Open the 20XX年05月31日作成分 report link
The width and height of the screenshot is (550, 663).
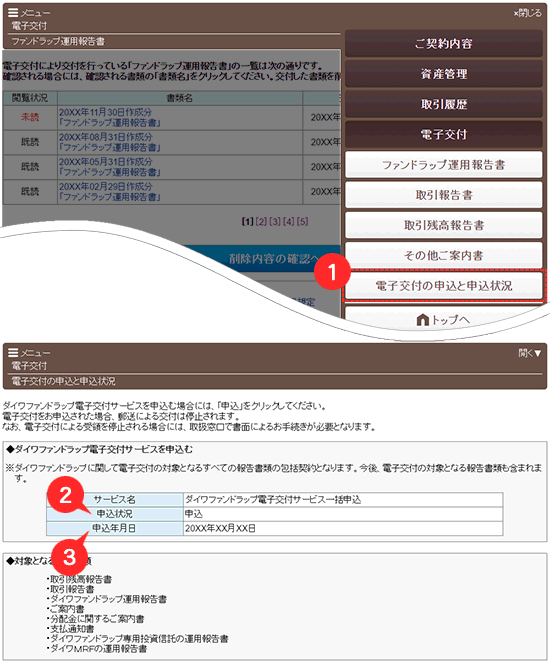(x=109, y=167)
